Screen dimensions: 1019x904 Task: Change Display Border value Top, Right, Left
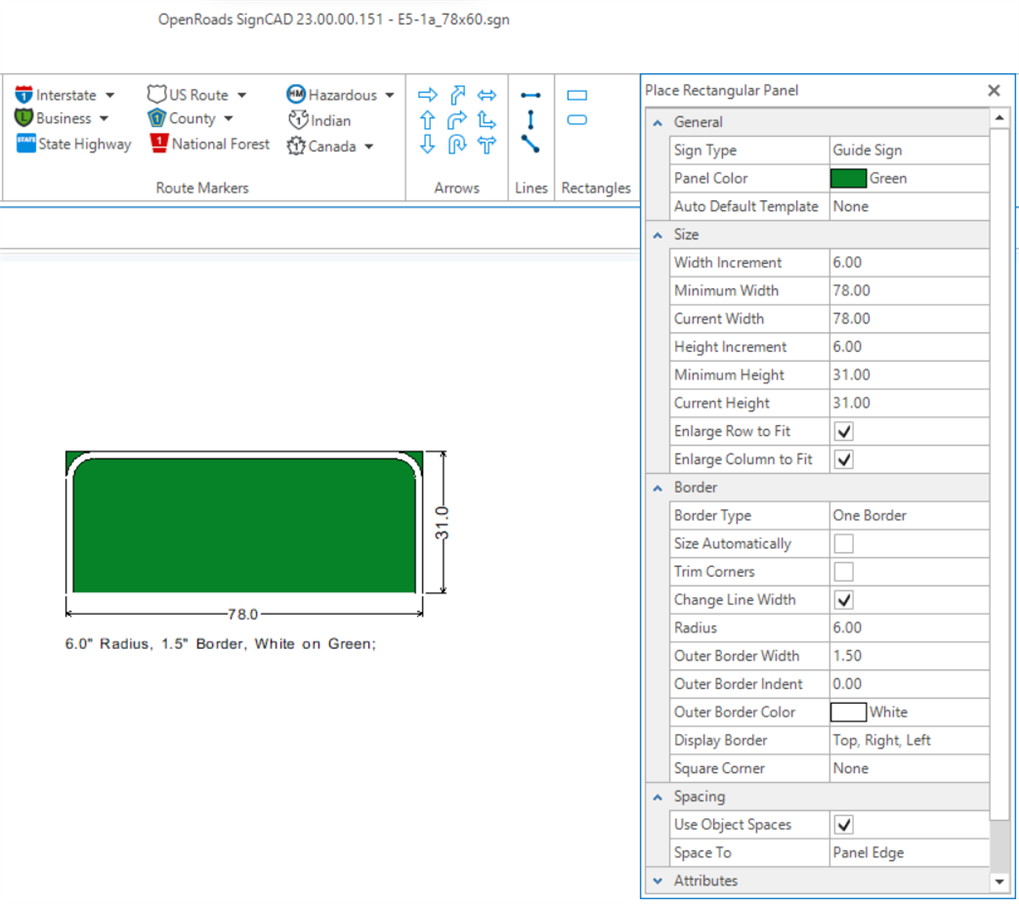tap(909, 740)
